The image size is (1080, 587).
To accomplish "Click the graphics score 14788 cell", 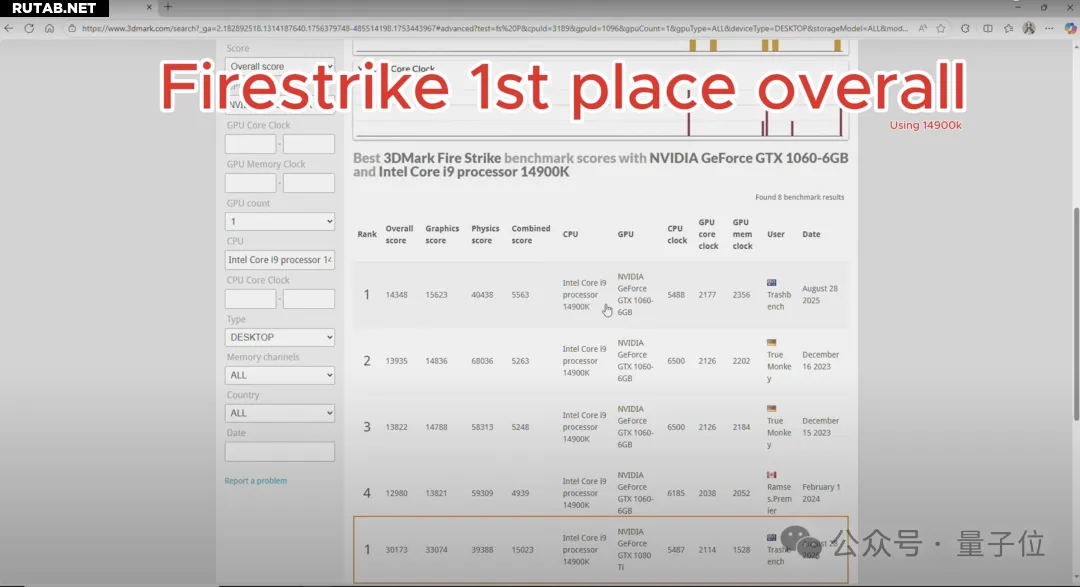I will click(x=436, y=427).
